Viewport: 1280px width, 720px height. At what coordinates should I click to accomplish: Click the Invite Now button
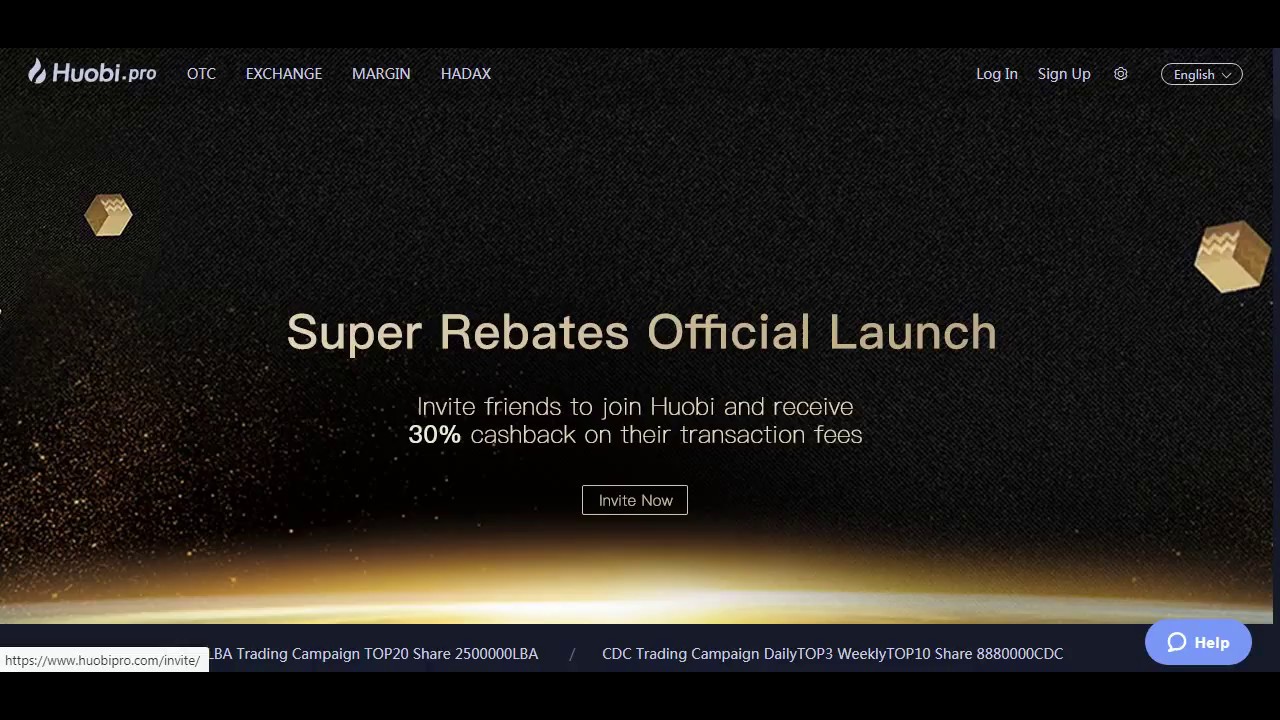pyautogui.click(x=635, y=500)
